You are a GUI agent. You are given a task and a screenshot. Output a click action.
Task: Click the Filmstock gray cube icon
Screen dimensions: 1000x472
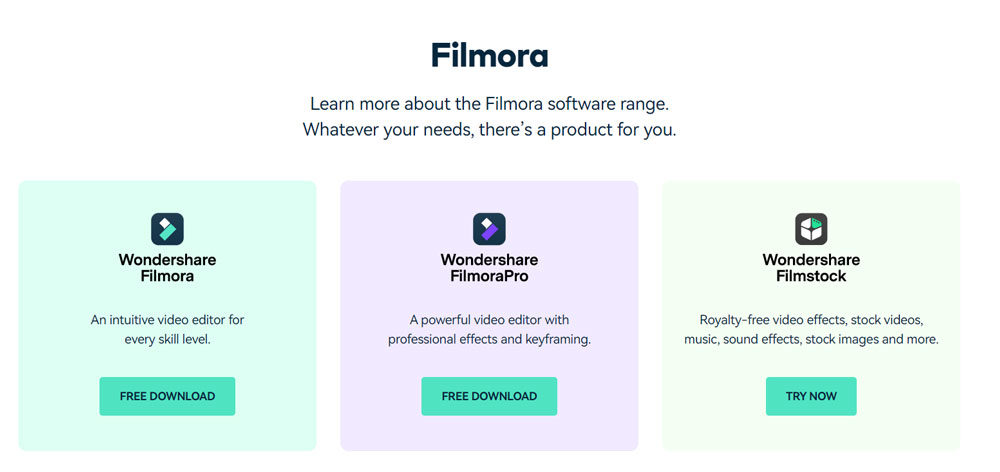pyautogui.click(x=811, y=229)
